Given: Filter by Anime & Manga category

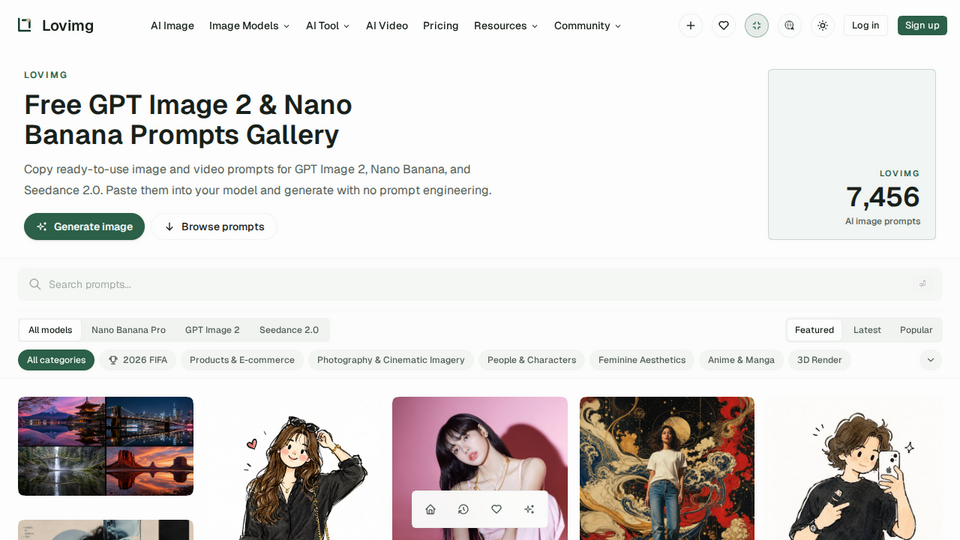Looking at the screenshot, I should point(741,360).
